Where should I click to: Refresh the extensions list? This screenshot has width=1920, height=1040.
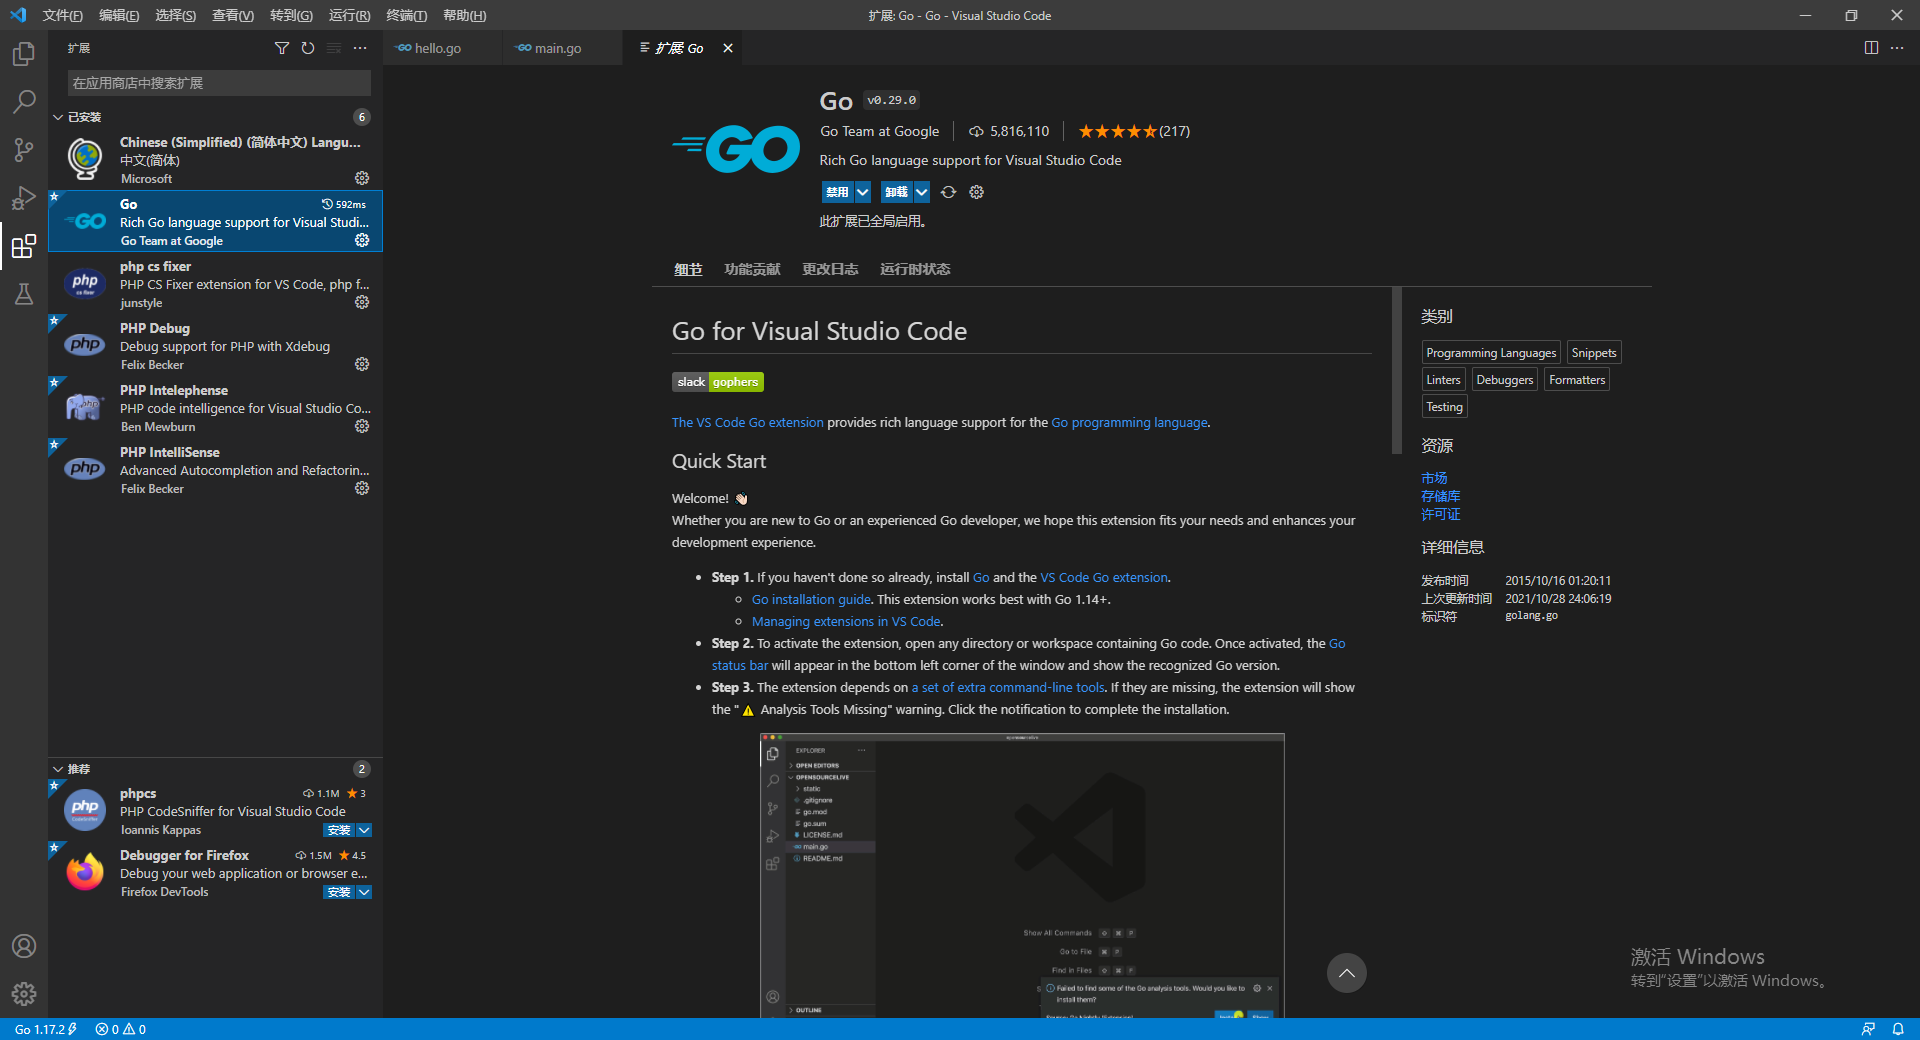pyautogui.click(x=308, y=48)
